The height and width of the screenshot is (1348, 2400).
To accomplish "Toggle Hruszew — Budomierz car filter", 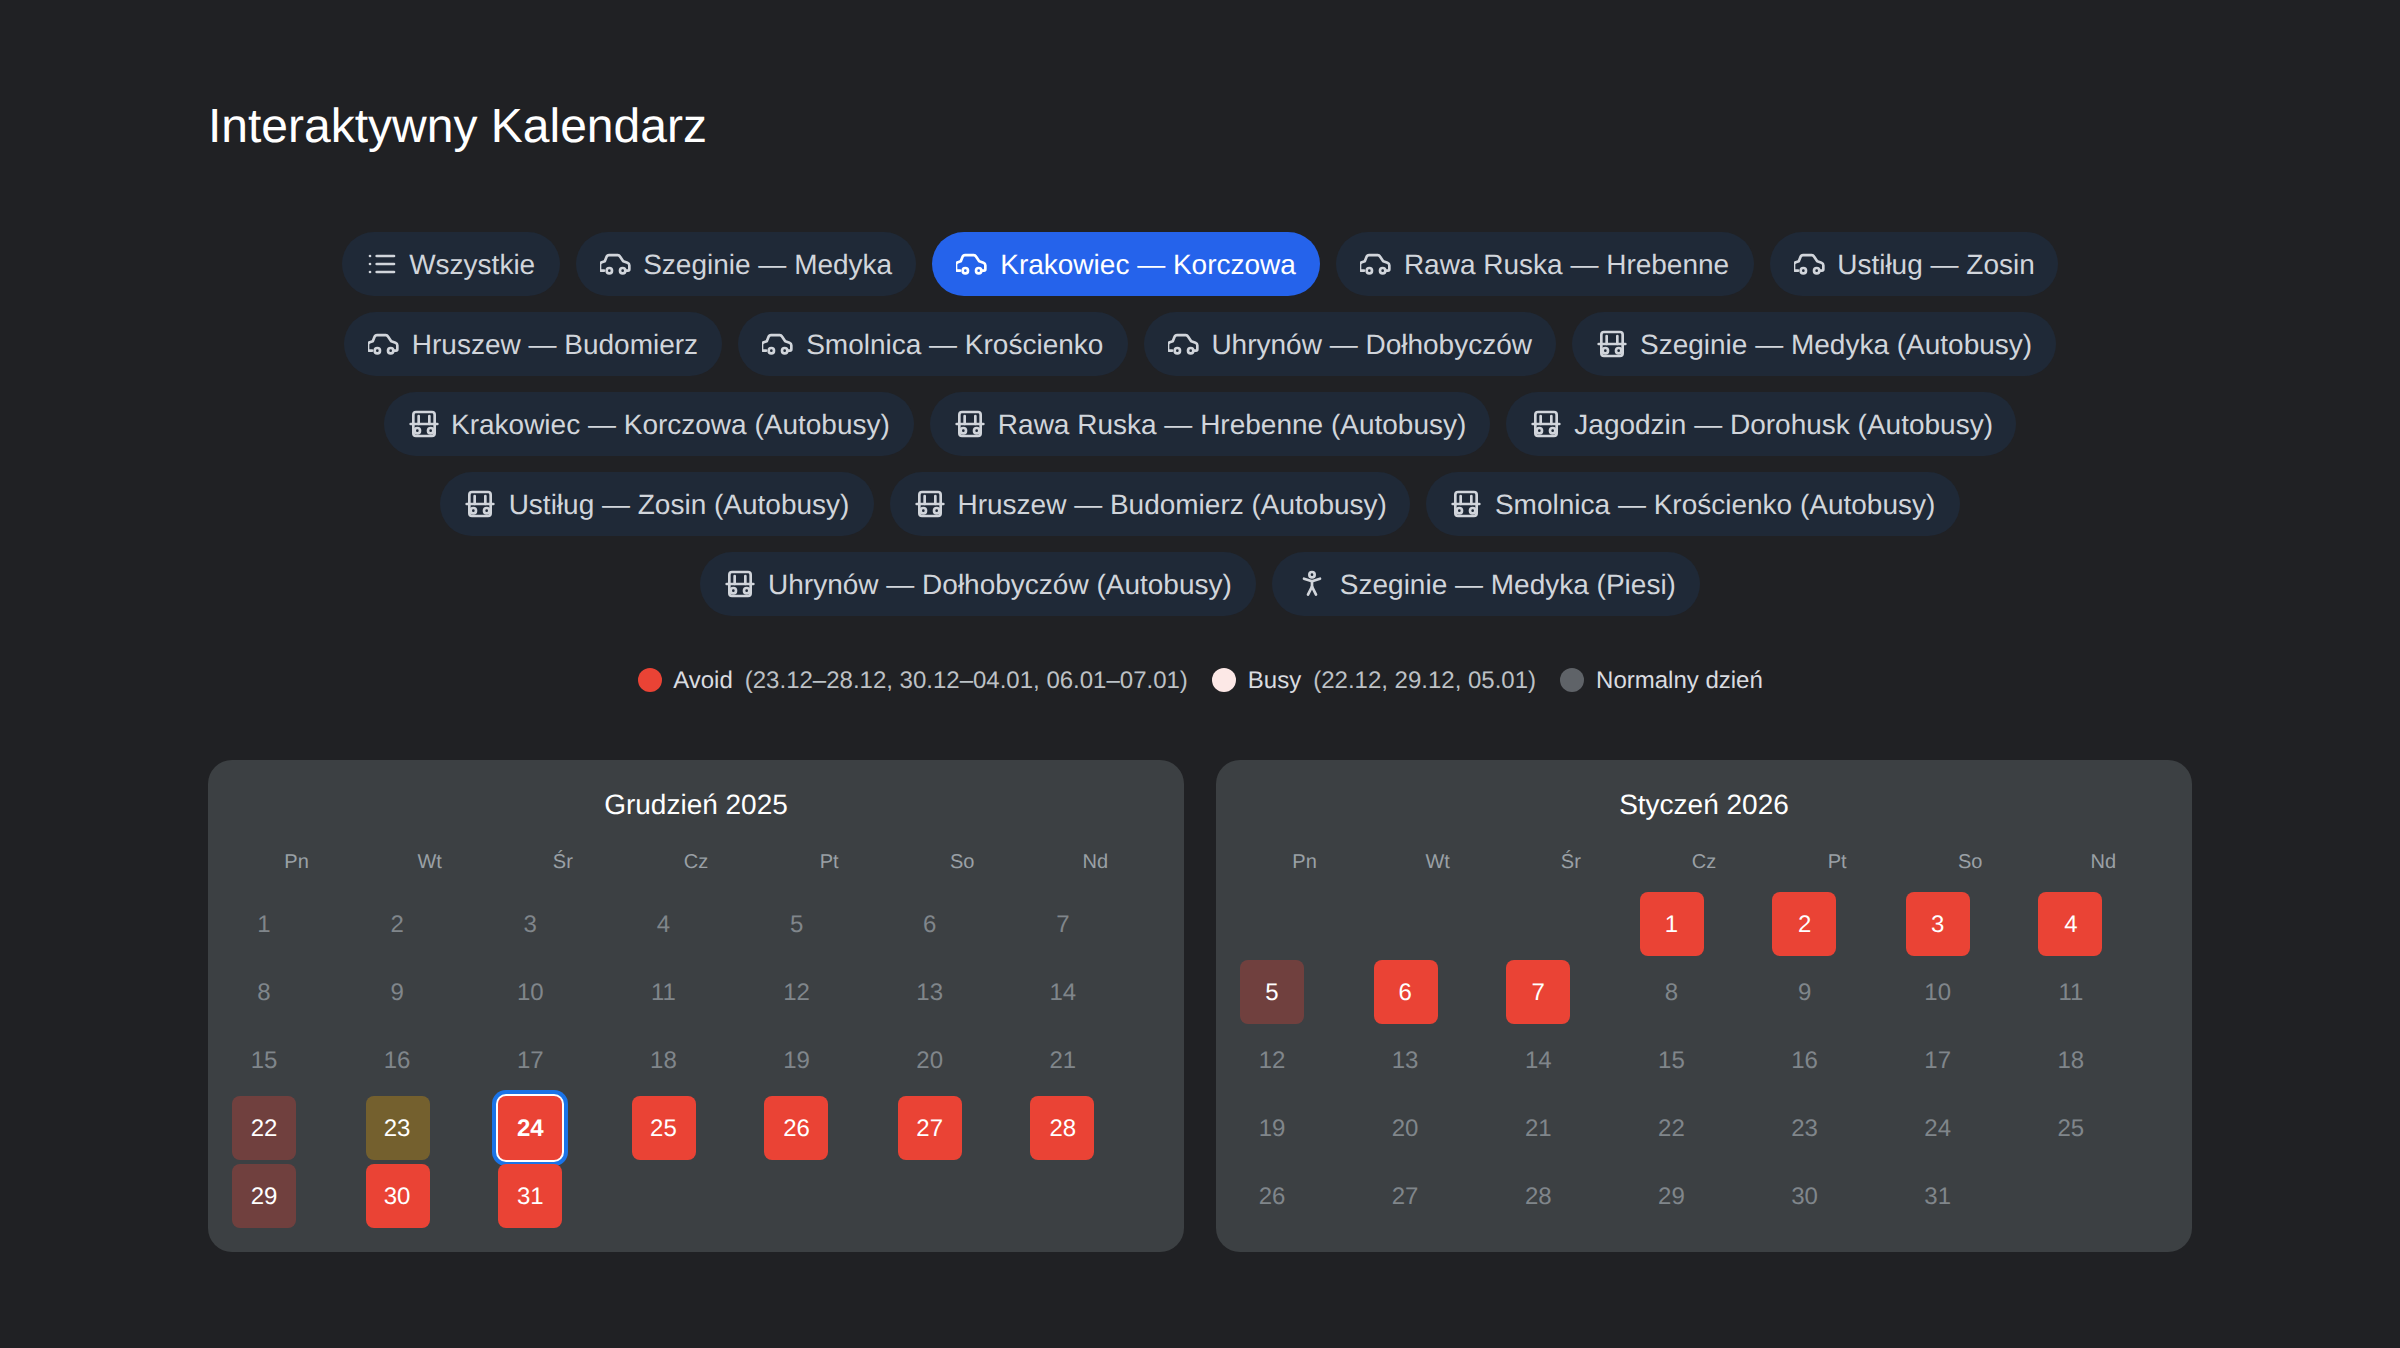I will [x=532, y=344].
